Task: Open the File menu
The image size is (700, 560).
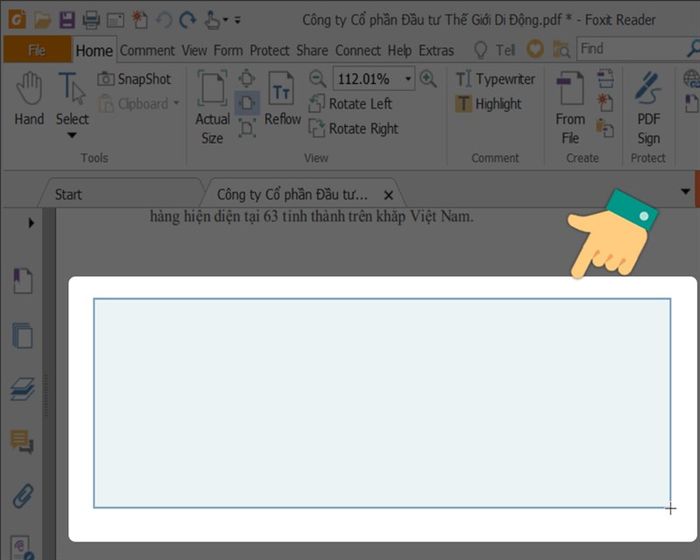Action: tap(37, 50)
